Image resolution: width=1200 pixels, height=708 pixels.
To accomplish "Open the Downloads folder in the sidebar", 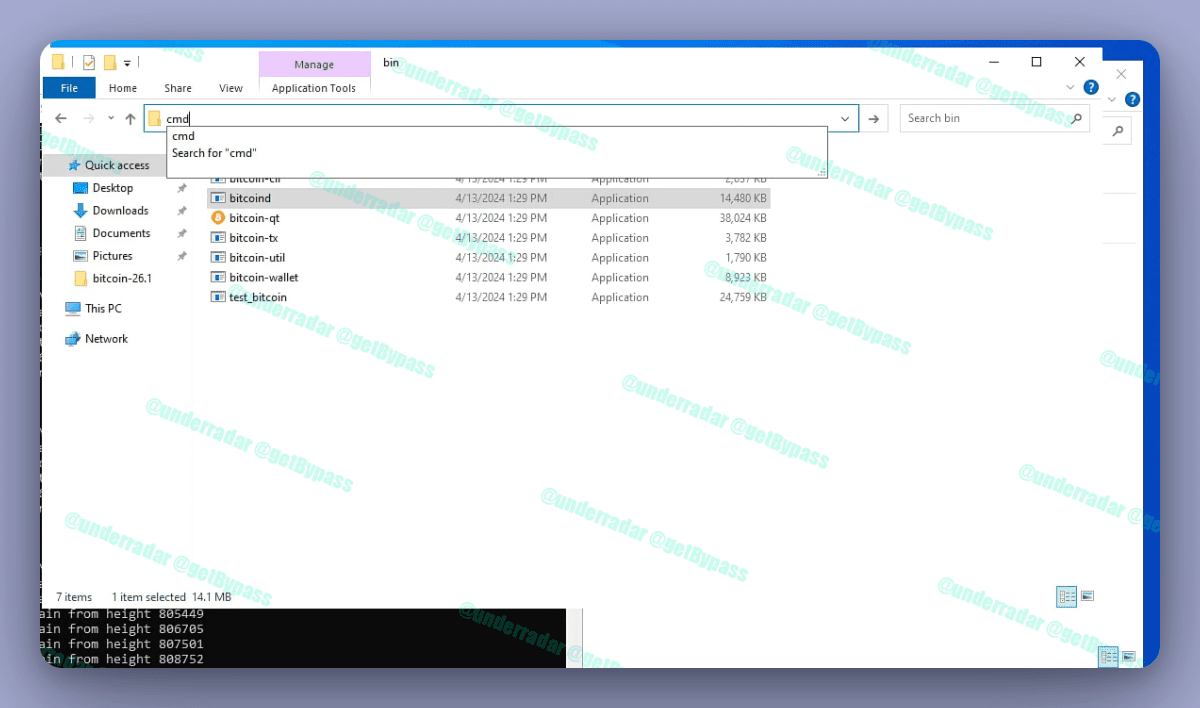I will (x=120, y=211).
